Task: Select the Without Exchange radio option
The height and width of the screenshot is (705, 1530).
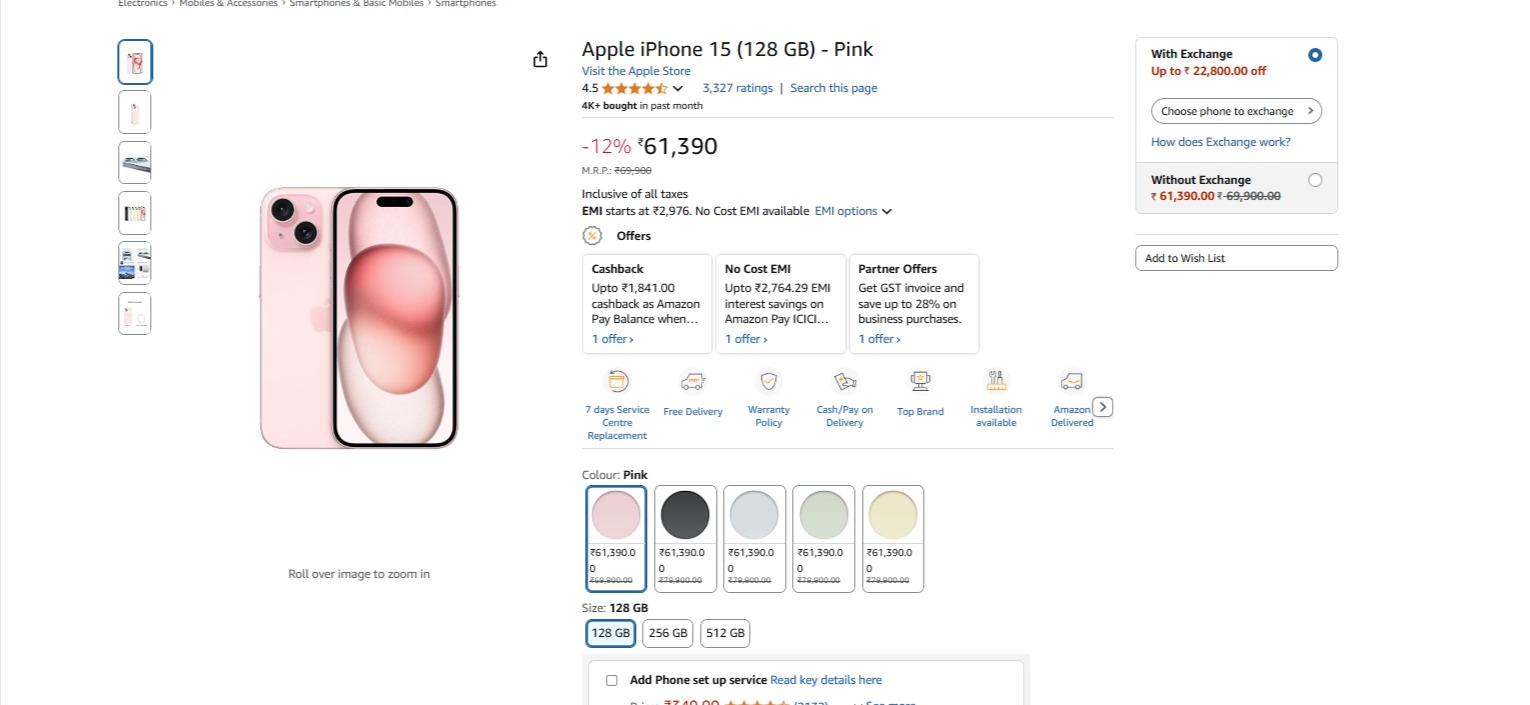Action: [x=1315, y=180]
